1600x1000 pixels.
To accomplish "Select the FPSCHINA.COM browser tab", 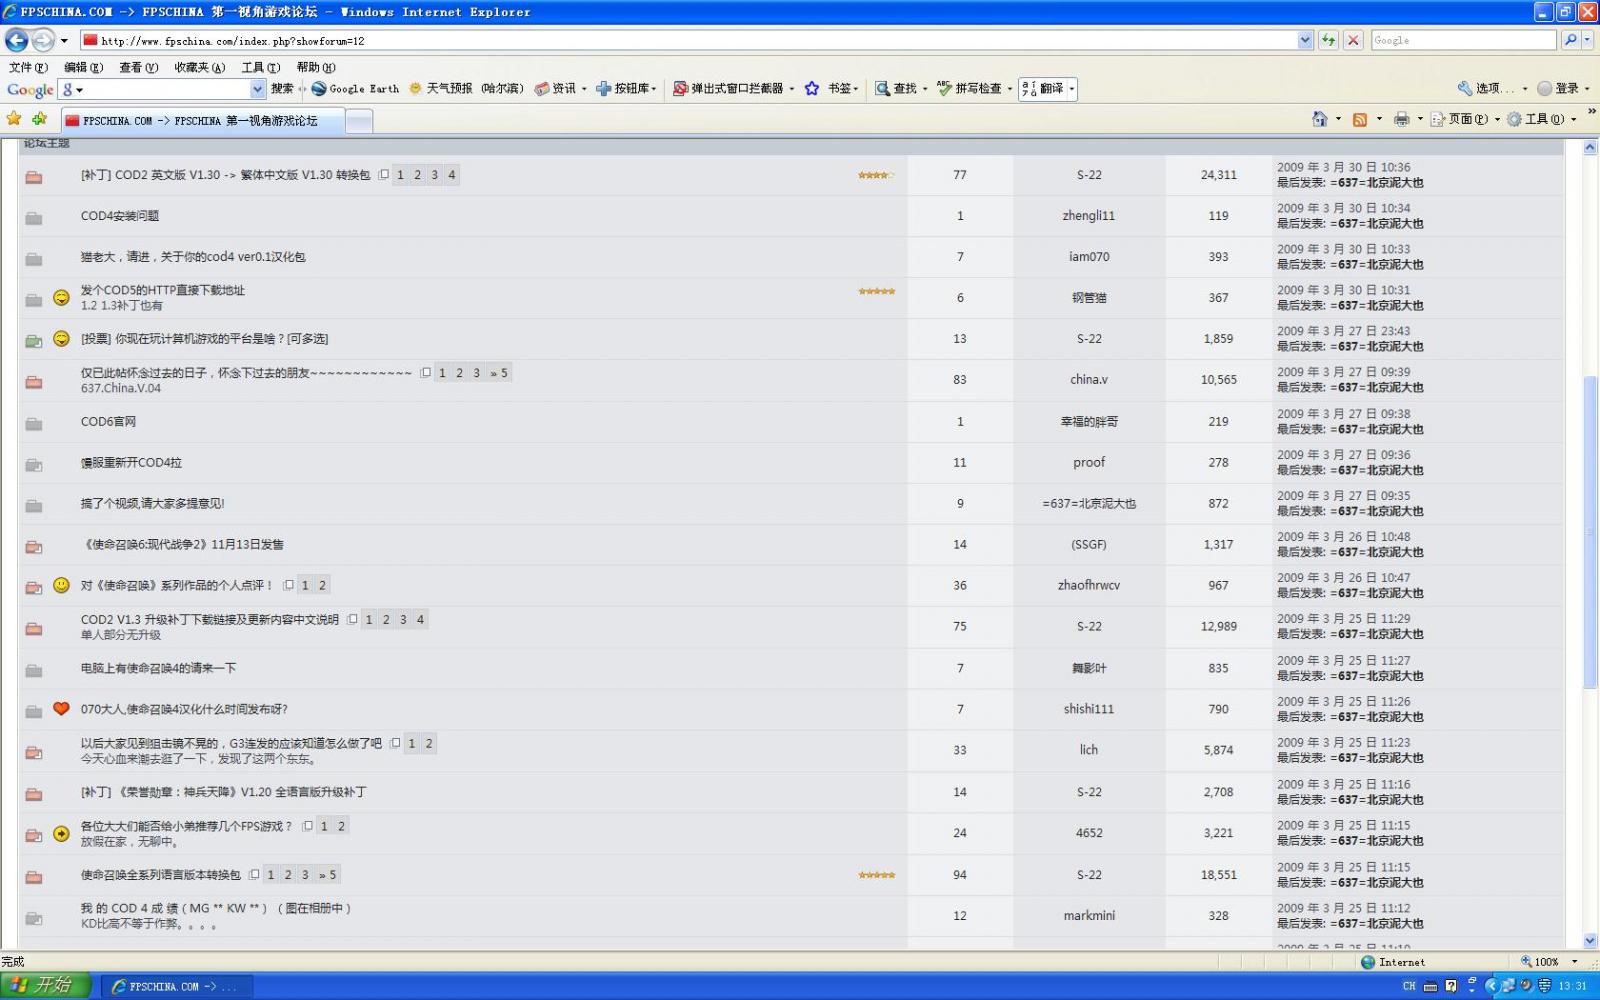I will [x=203, y=121].
